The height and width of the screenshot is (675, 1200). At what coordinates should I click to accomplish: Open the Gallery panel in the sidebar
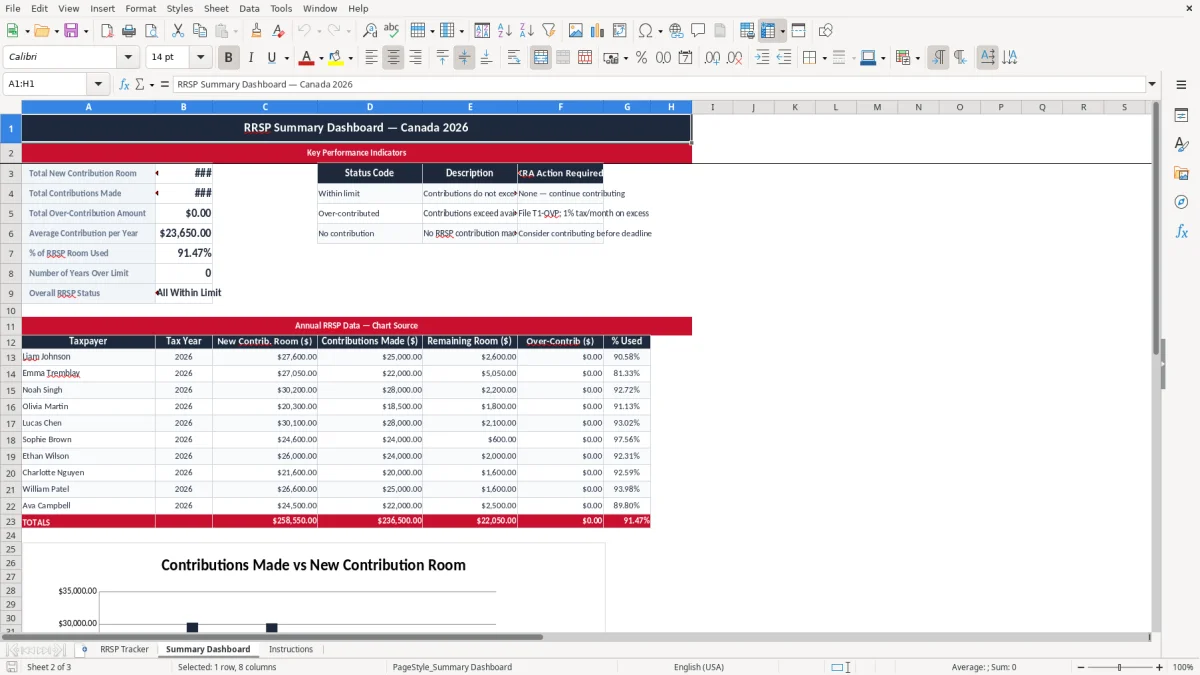tap(1181, 173)
